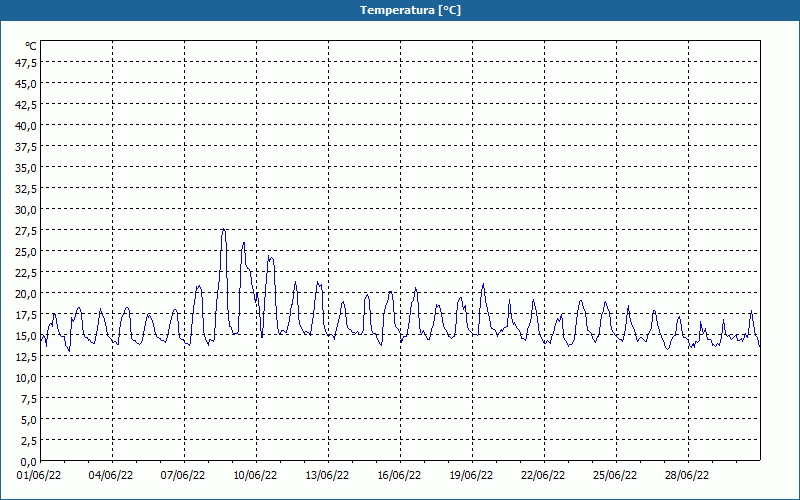Click the 0,0 y-axis value
The width and height of the screenshot is (800, 500).
(x=29, y=462)
